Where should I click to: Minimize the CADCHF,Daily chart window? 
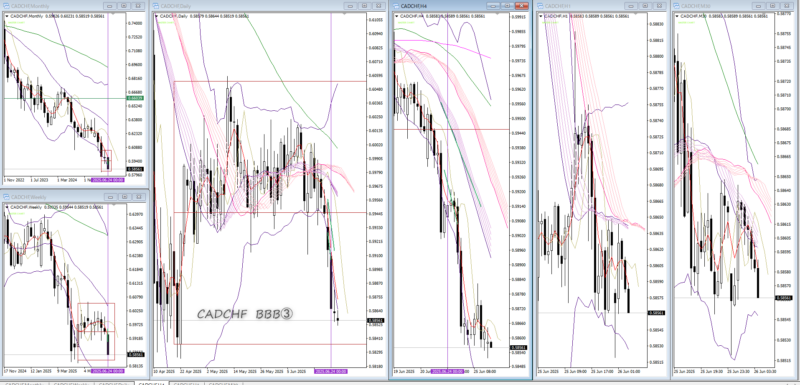tap(350, 6)
